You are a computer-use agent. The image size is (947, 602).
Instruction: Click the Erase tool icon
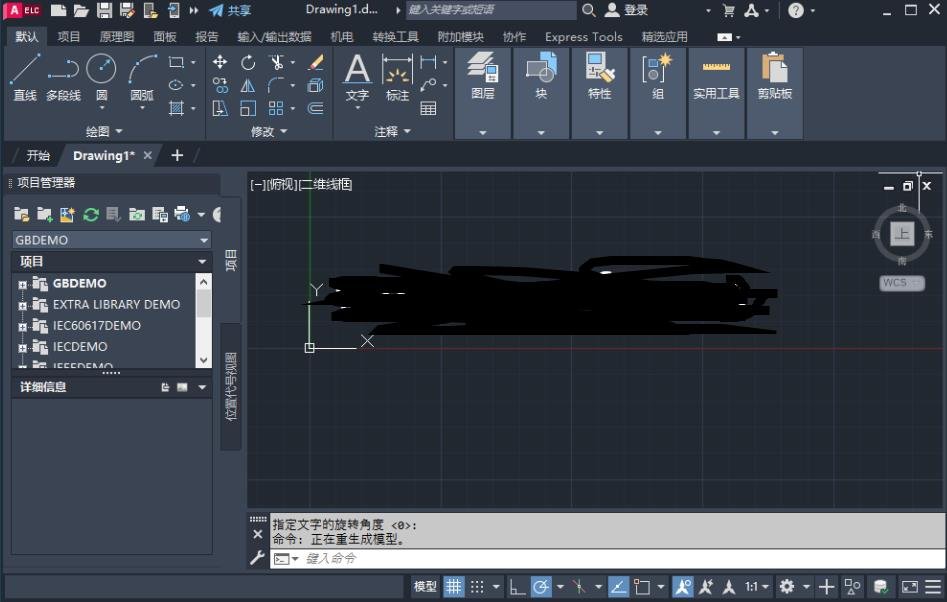tap(316, 62)
